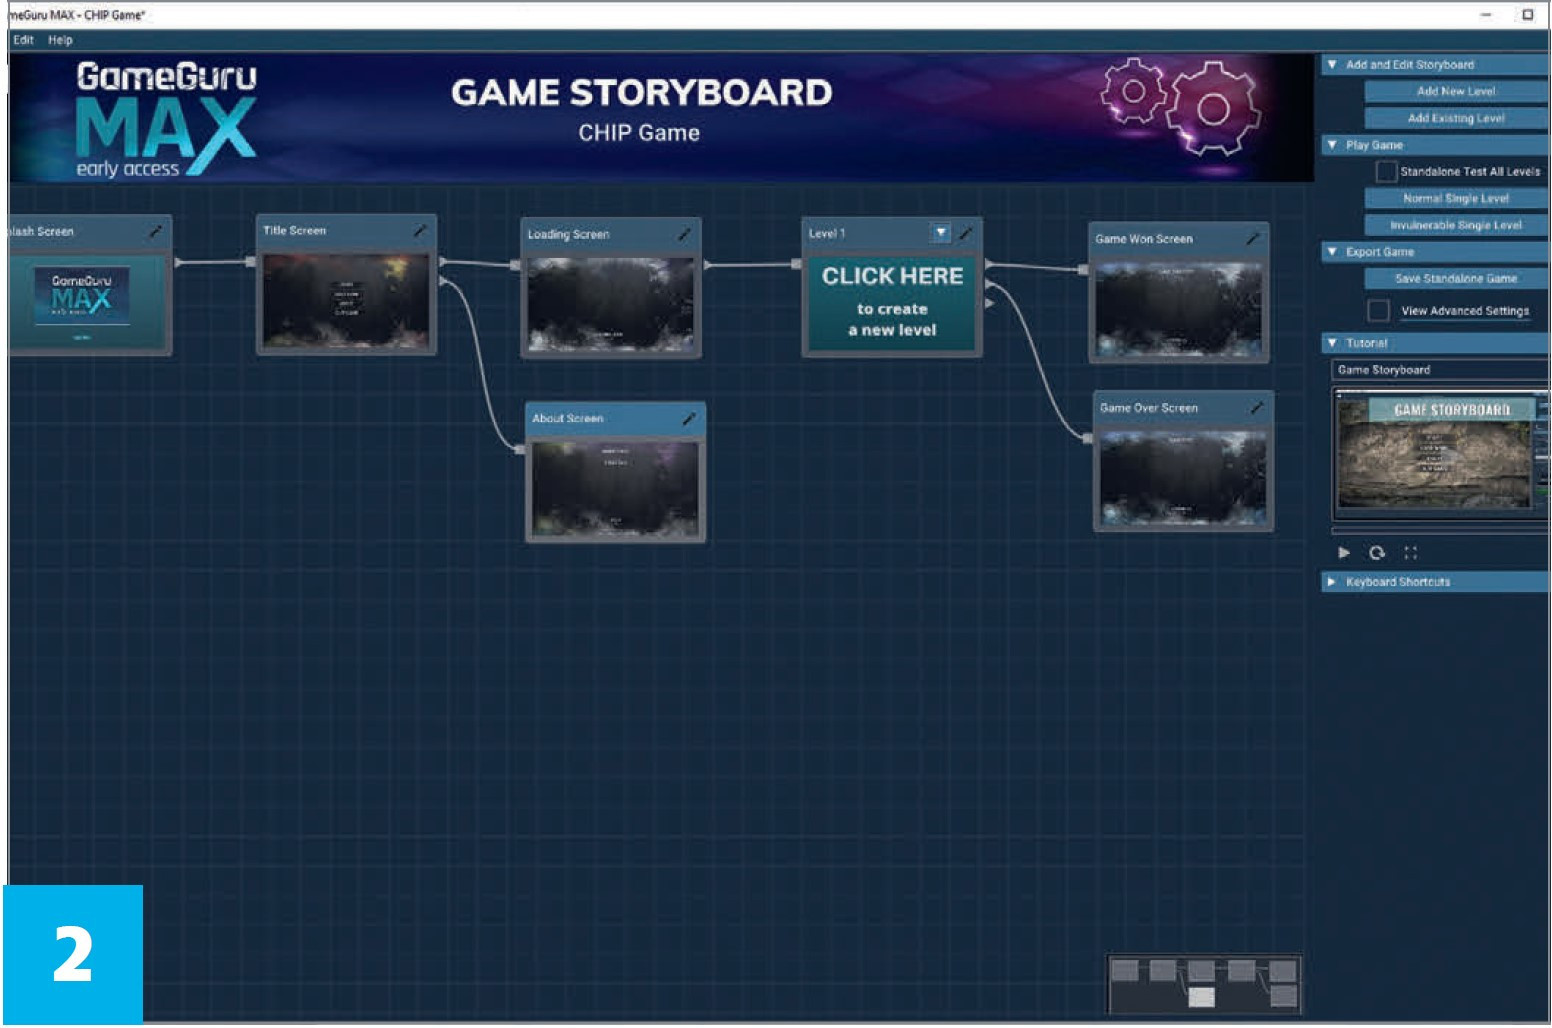Viewport: 1552px width, 1028px height.
Task: Play the Game Storyboard tutorial video
Action: click(1344, 552)
